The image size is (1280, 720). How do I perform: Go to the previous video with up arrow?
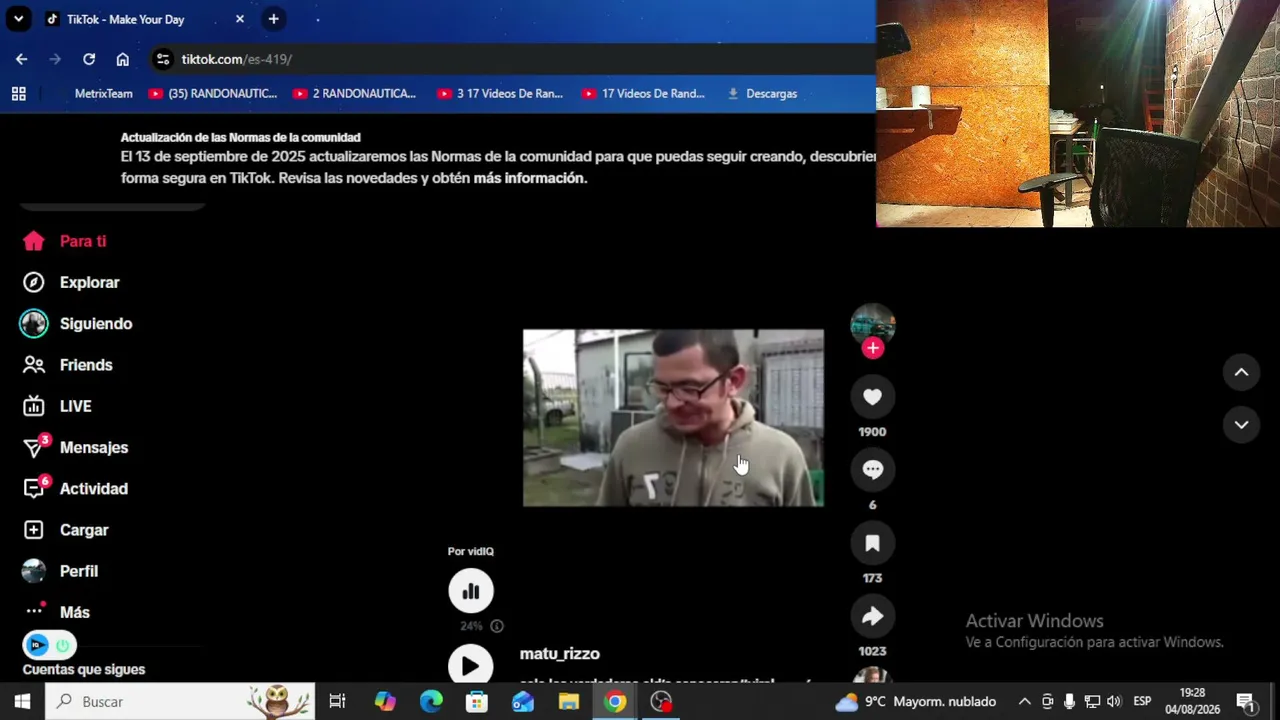(1241, 372)
